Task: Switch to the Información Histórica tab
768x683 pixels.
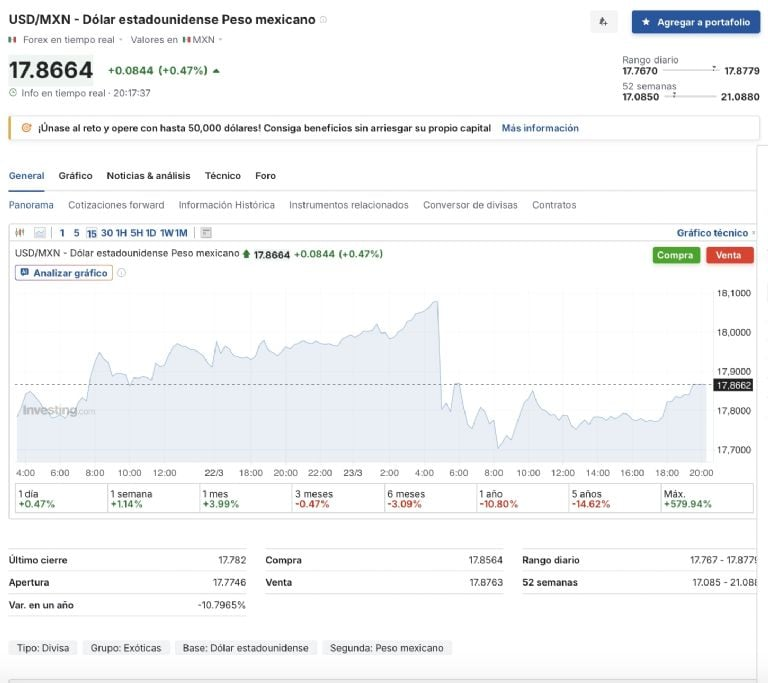Action: (226, 205)
